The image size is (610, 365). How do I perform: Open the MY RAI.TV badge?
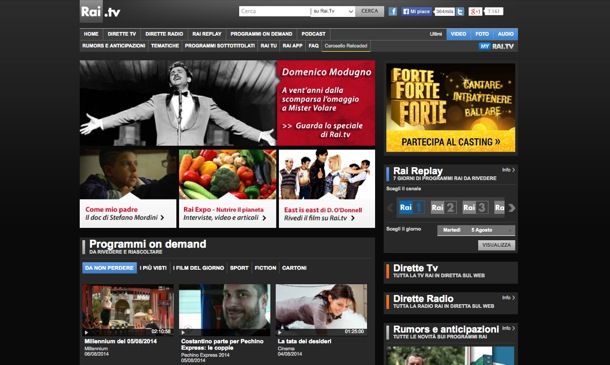[497, 46]
